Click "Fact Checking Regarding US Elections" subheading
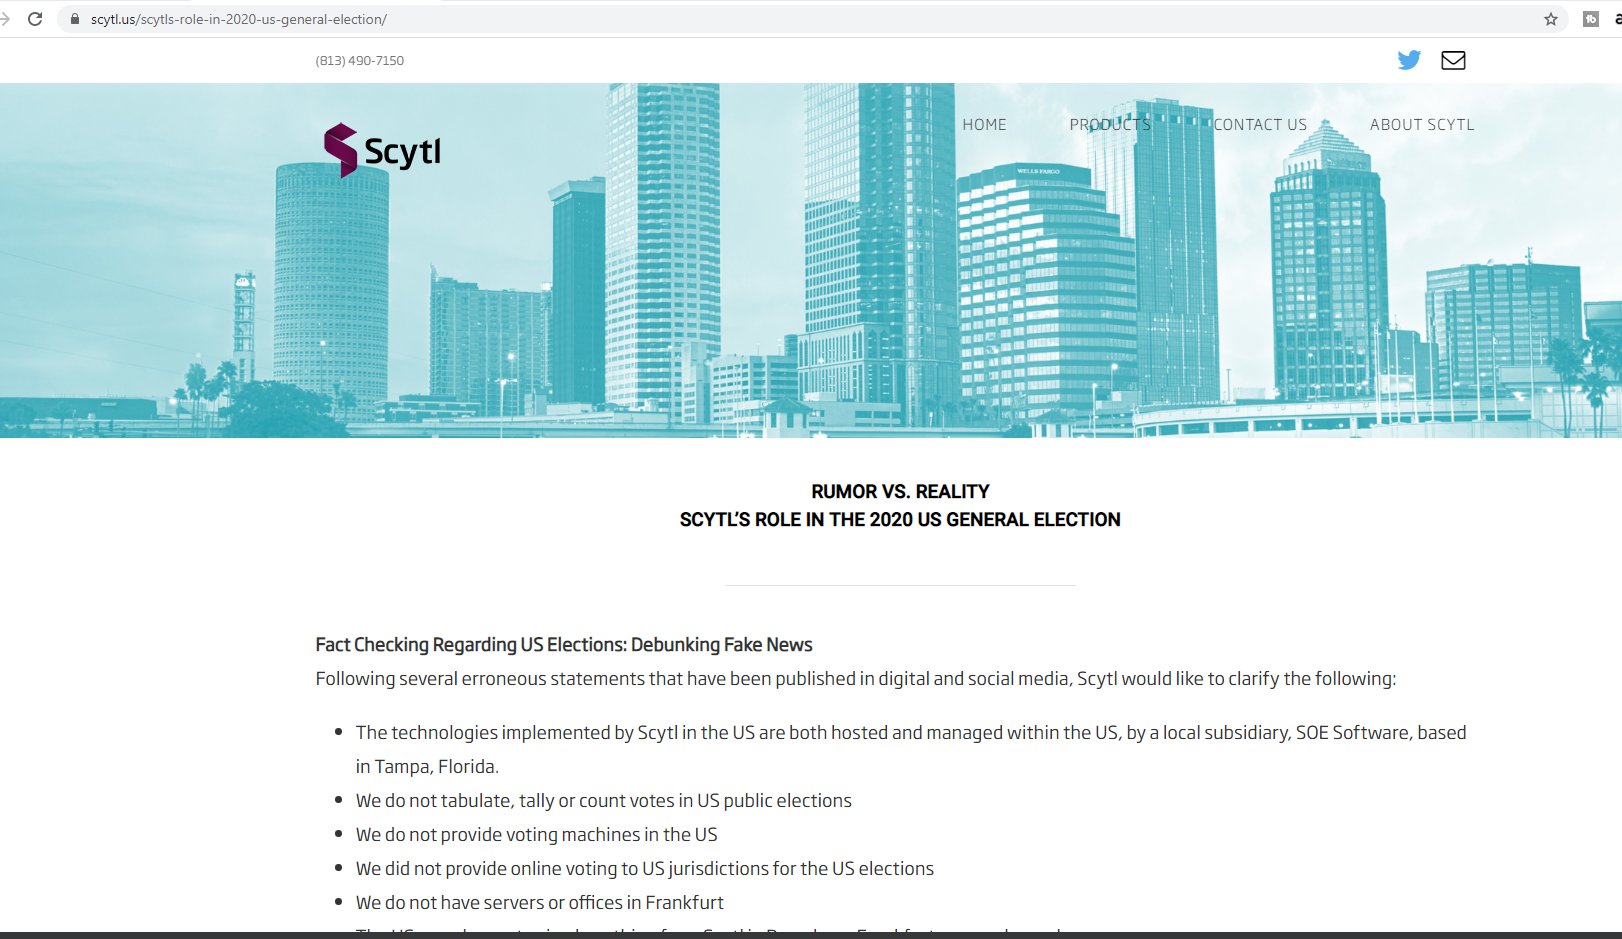 [564, 645]
